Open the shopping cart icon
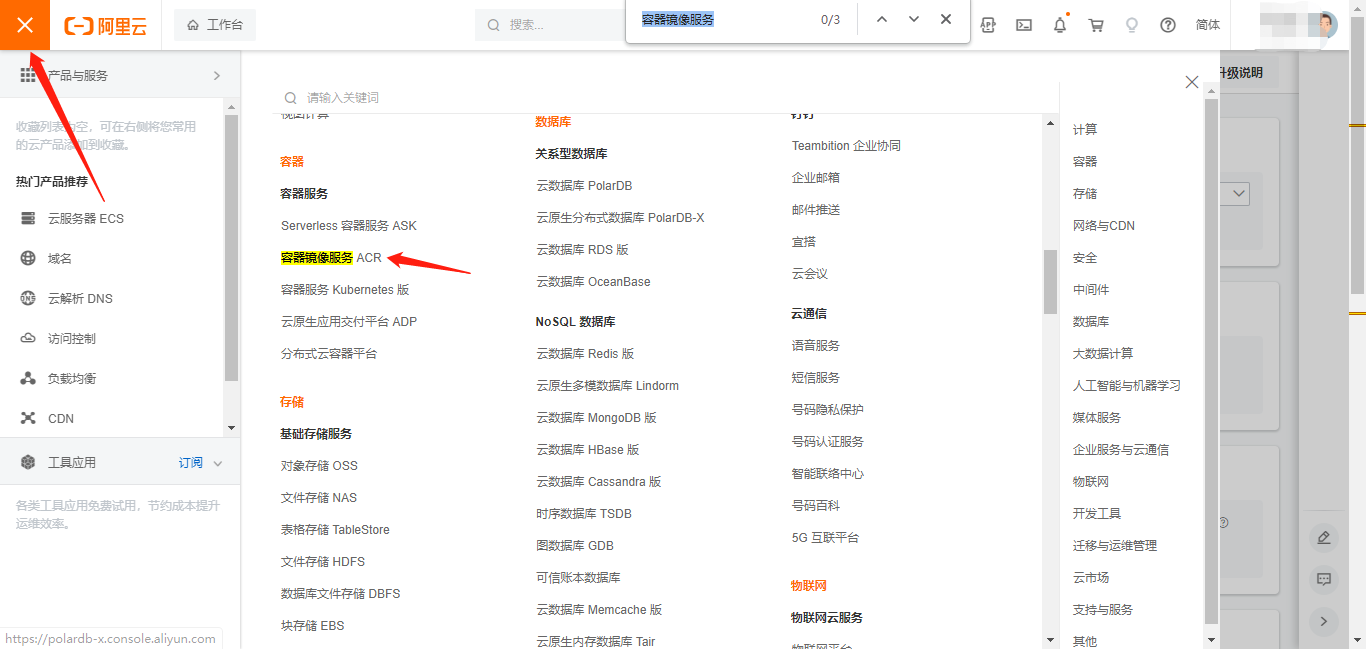 [x=1096, y=25]
